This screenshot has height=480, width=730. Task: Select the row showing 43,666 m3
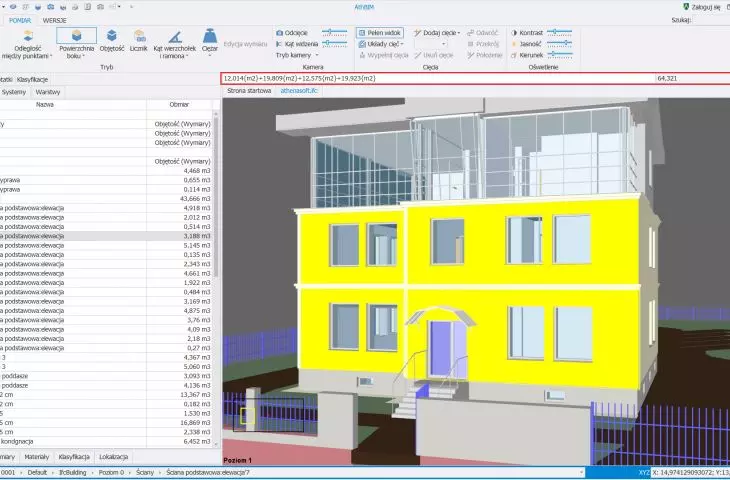pyautogui.click(x=106, y=199)
